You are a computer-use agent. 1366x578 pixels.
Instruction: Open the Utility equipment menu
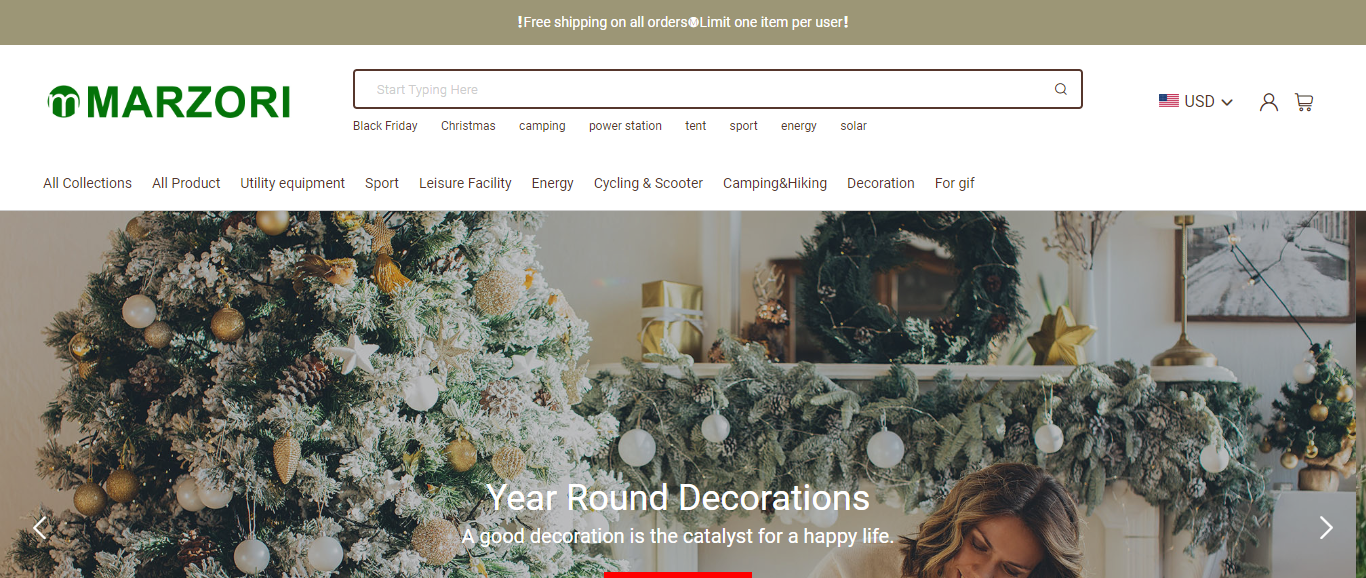(292, 183)
